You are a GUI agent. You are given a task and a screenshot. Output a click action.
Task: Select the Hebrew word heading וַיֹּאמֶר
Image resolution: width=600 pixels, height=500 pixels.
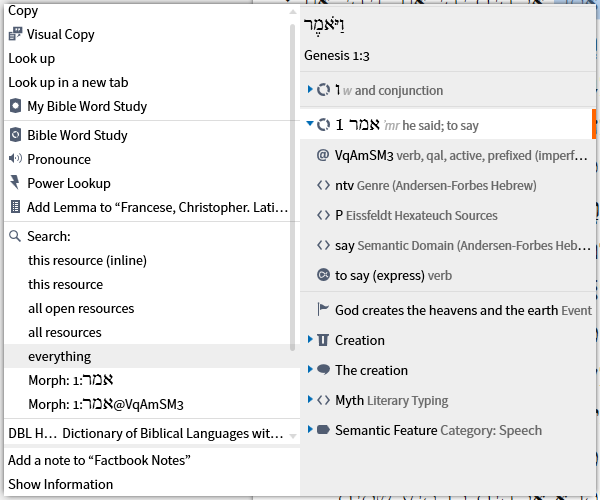coord(324,25)
